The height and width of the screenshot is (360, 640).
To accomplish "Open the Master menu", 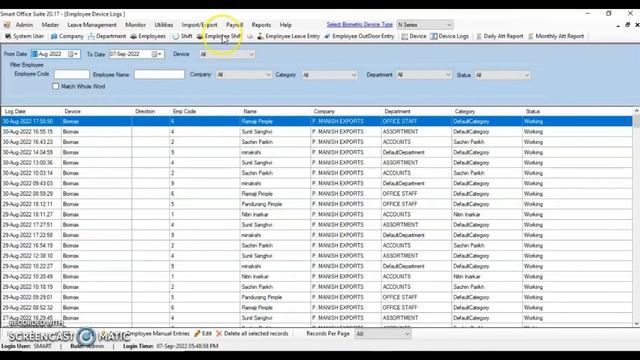I will coord(50,25).
